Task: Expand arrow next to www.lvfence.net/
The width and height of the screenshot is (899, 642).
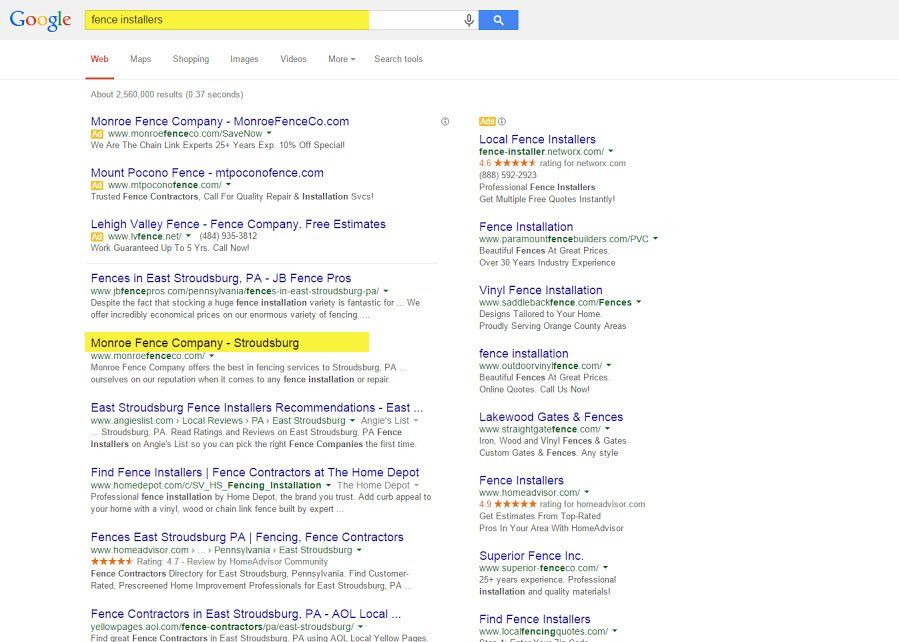Action: pyautogui.click(x=188, y=236)
